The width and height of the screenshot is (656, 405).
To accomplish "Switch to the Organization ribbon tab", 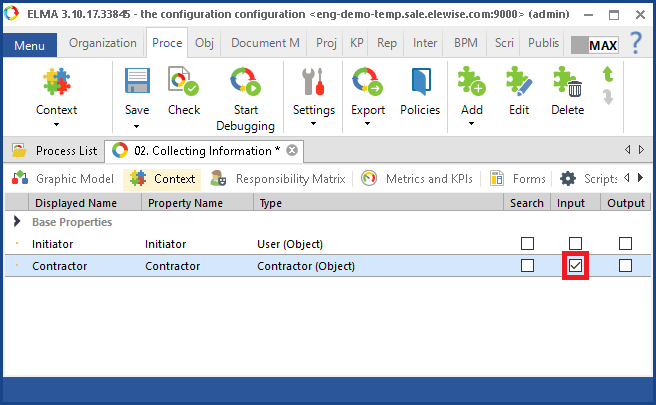I will pos(102,44).
